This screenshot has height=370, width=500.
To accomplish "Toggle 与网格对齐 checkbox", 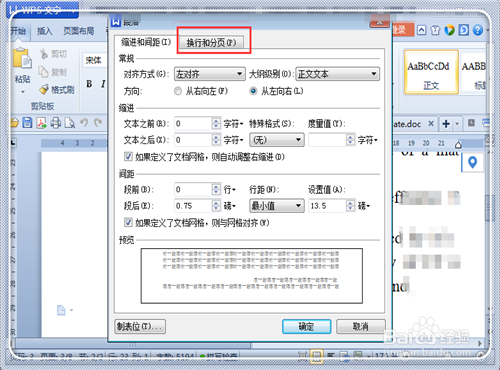I will (x=128, y=222).
